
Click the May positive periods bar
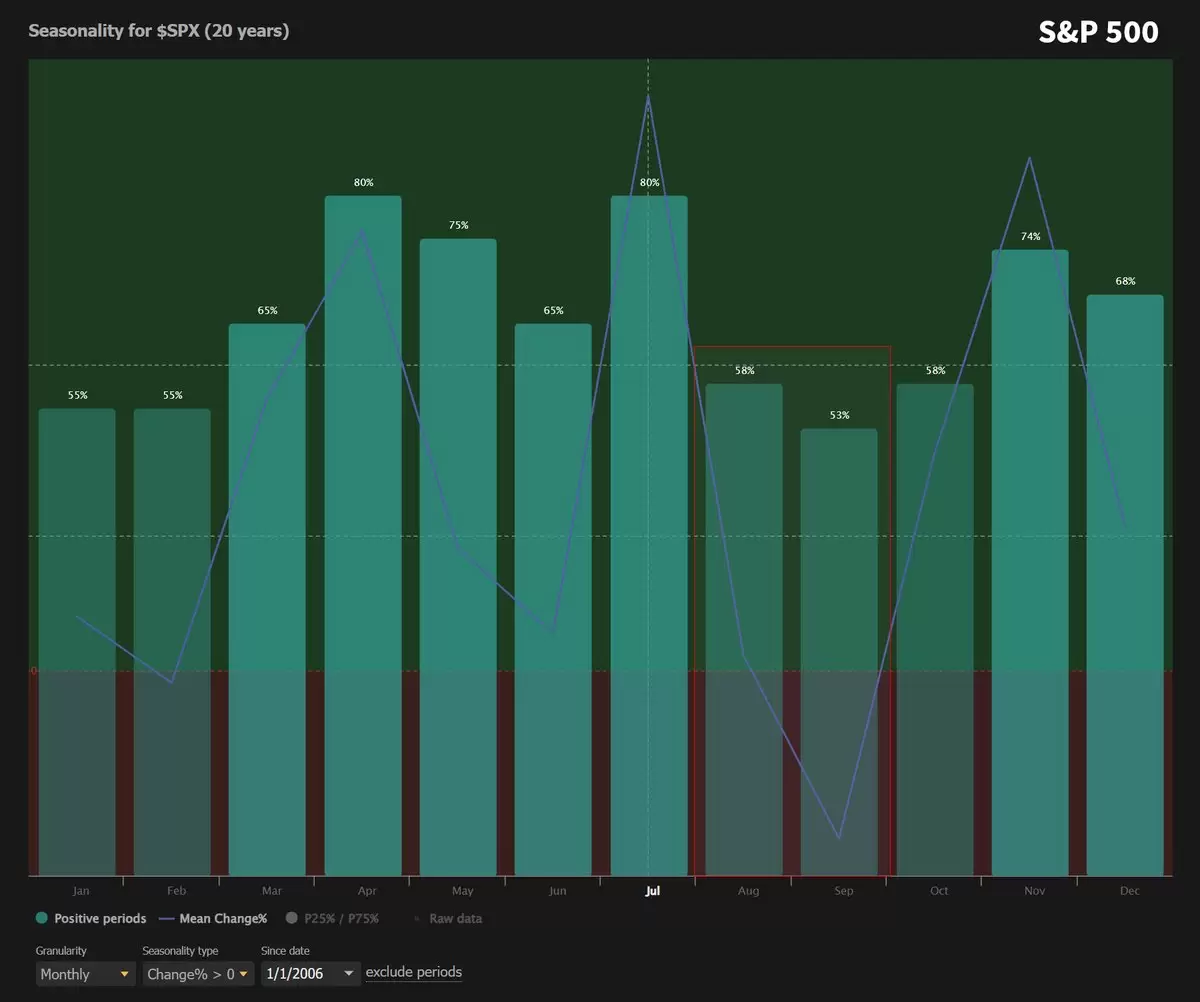click(458, 557)
